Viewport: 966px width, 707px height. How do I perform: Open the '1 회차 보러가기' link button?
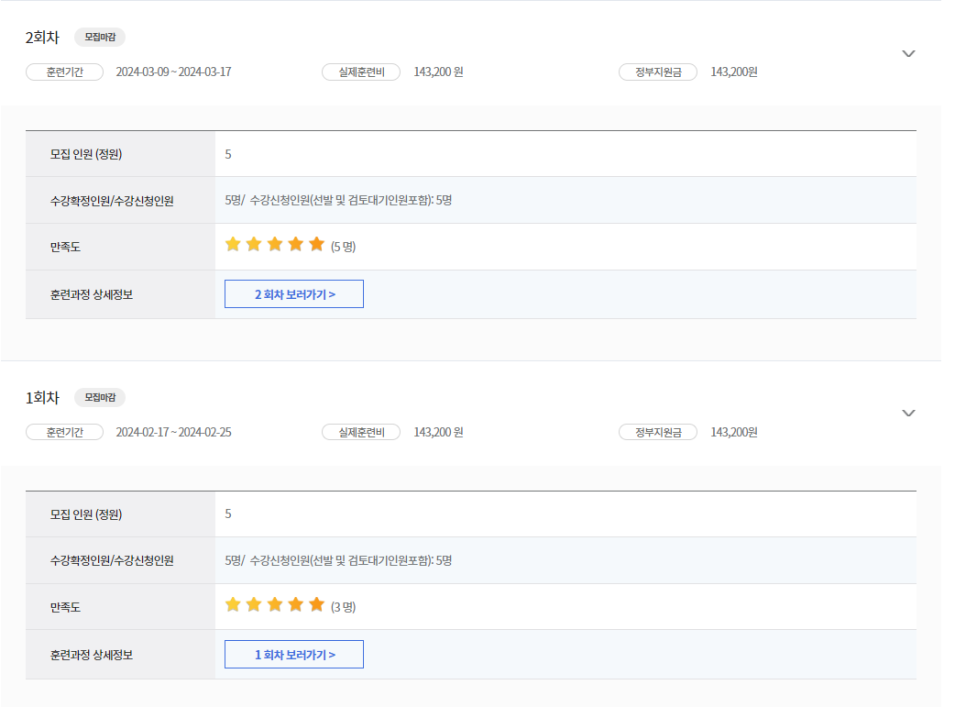click(x=294, y=655)
